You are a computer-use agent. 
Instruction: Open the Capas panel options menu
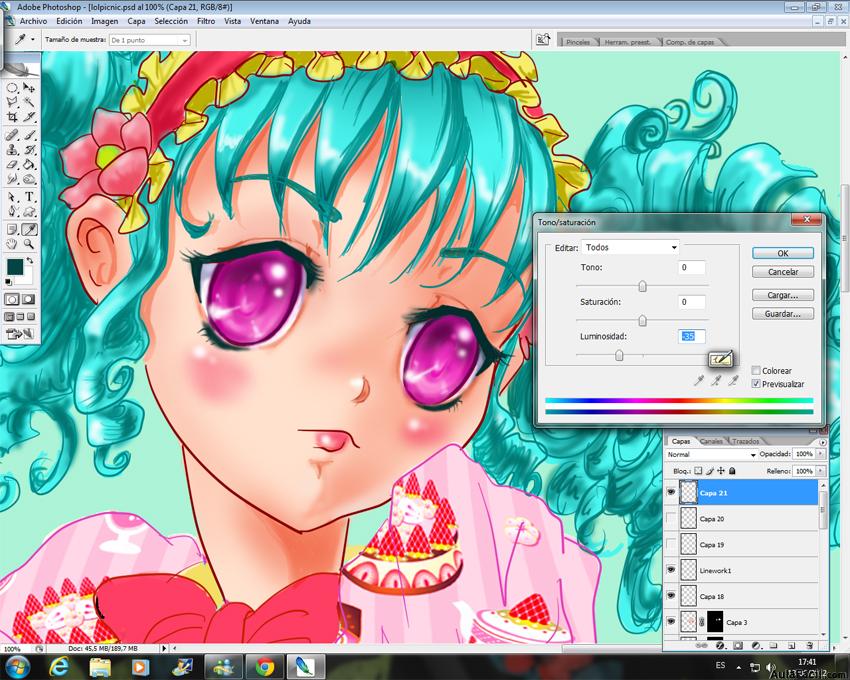[823, 442]
